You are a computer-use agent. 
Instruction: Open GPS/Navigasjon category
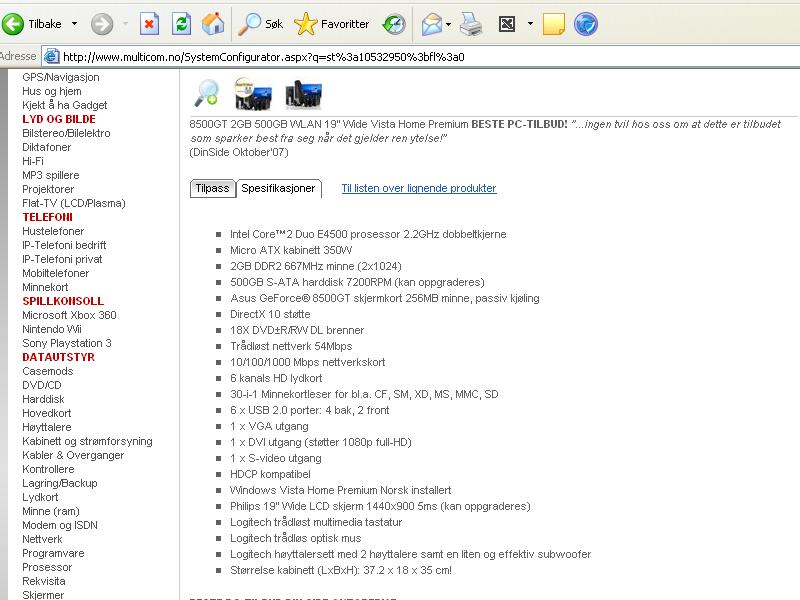(61, 77)
